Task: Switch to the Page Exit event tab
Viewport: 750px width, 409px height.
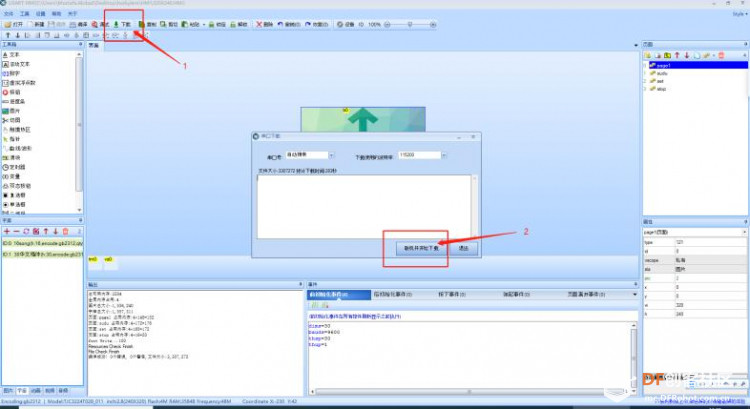Action: click(x=586, y=295)
